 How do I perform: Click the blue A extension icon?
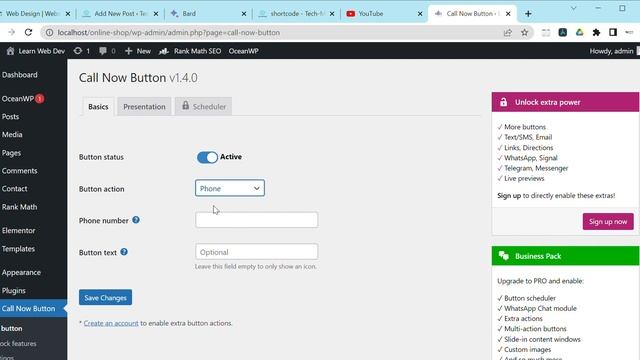(x=563, y=32)
